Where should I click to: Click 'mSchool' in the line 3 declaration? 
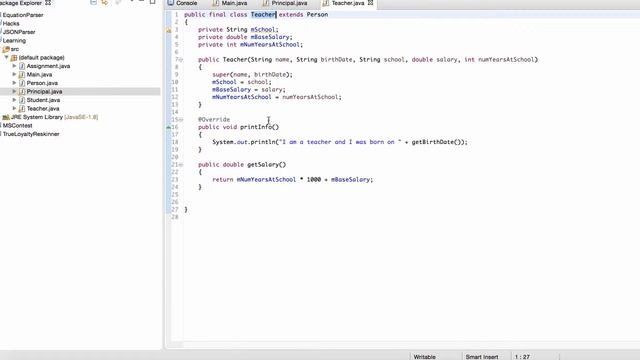click(263, 30)
